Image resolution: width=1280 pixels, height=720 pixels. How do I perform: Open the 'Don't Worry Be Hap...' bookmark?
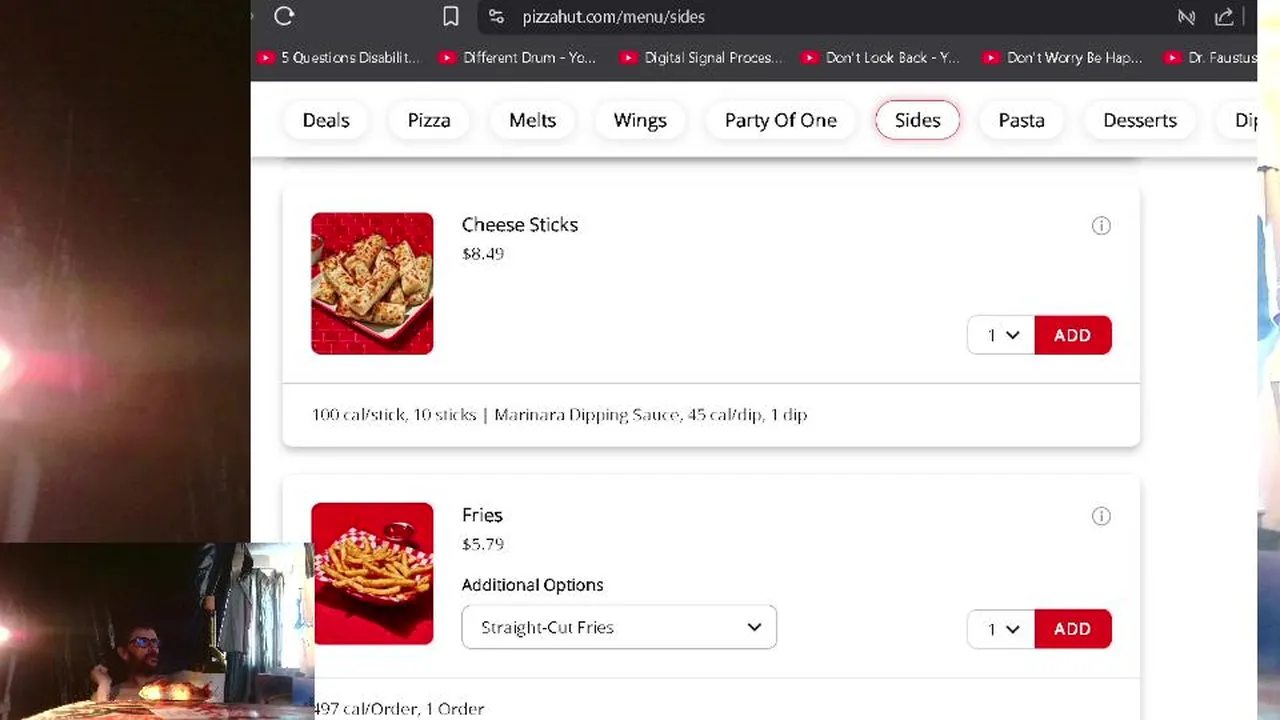point(1064,58)
